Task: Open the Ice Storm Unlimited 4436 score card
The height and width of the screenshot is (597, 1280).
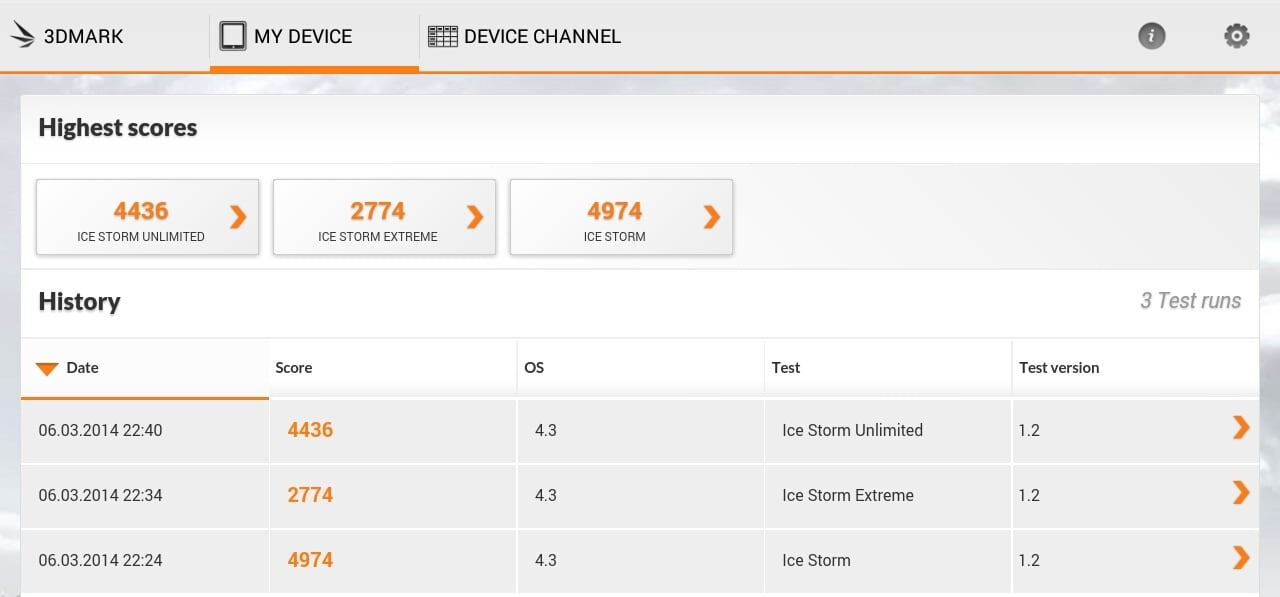Action: pos(147,217)
